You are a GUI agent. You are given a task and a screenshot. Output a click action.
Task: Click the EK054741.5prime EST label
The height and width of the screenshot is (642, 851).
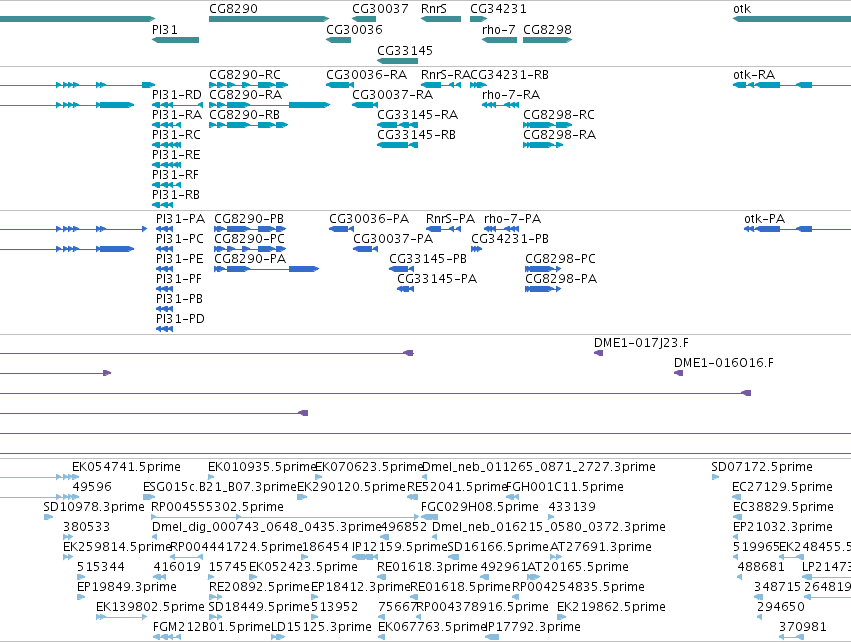(x=126, y=467)
